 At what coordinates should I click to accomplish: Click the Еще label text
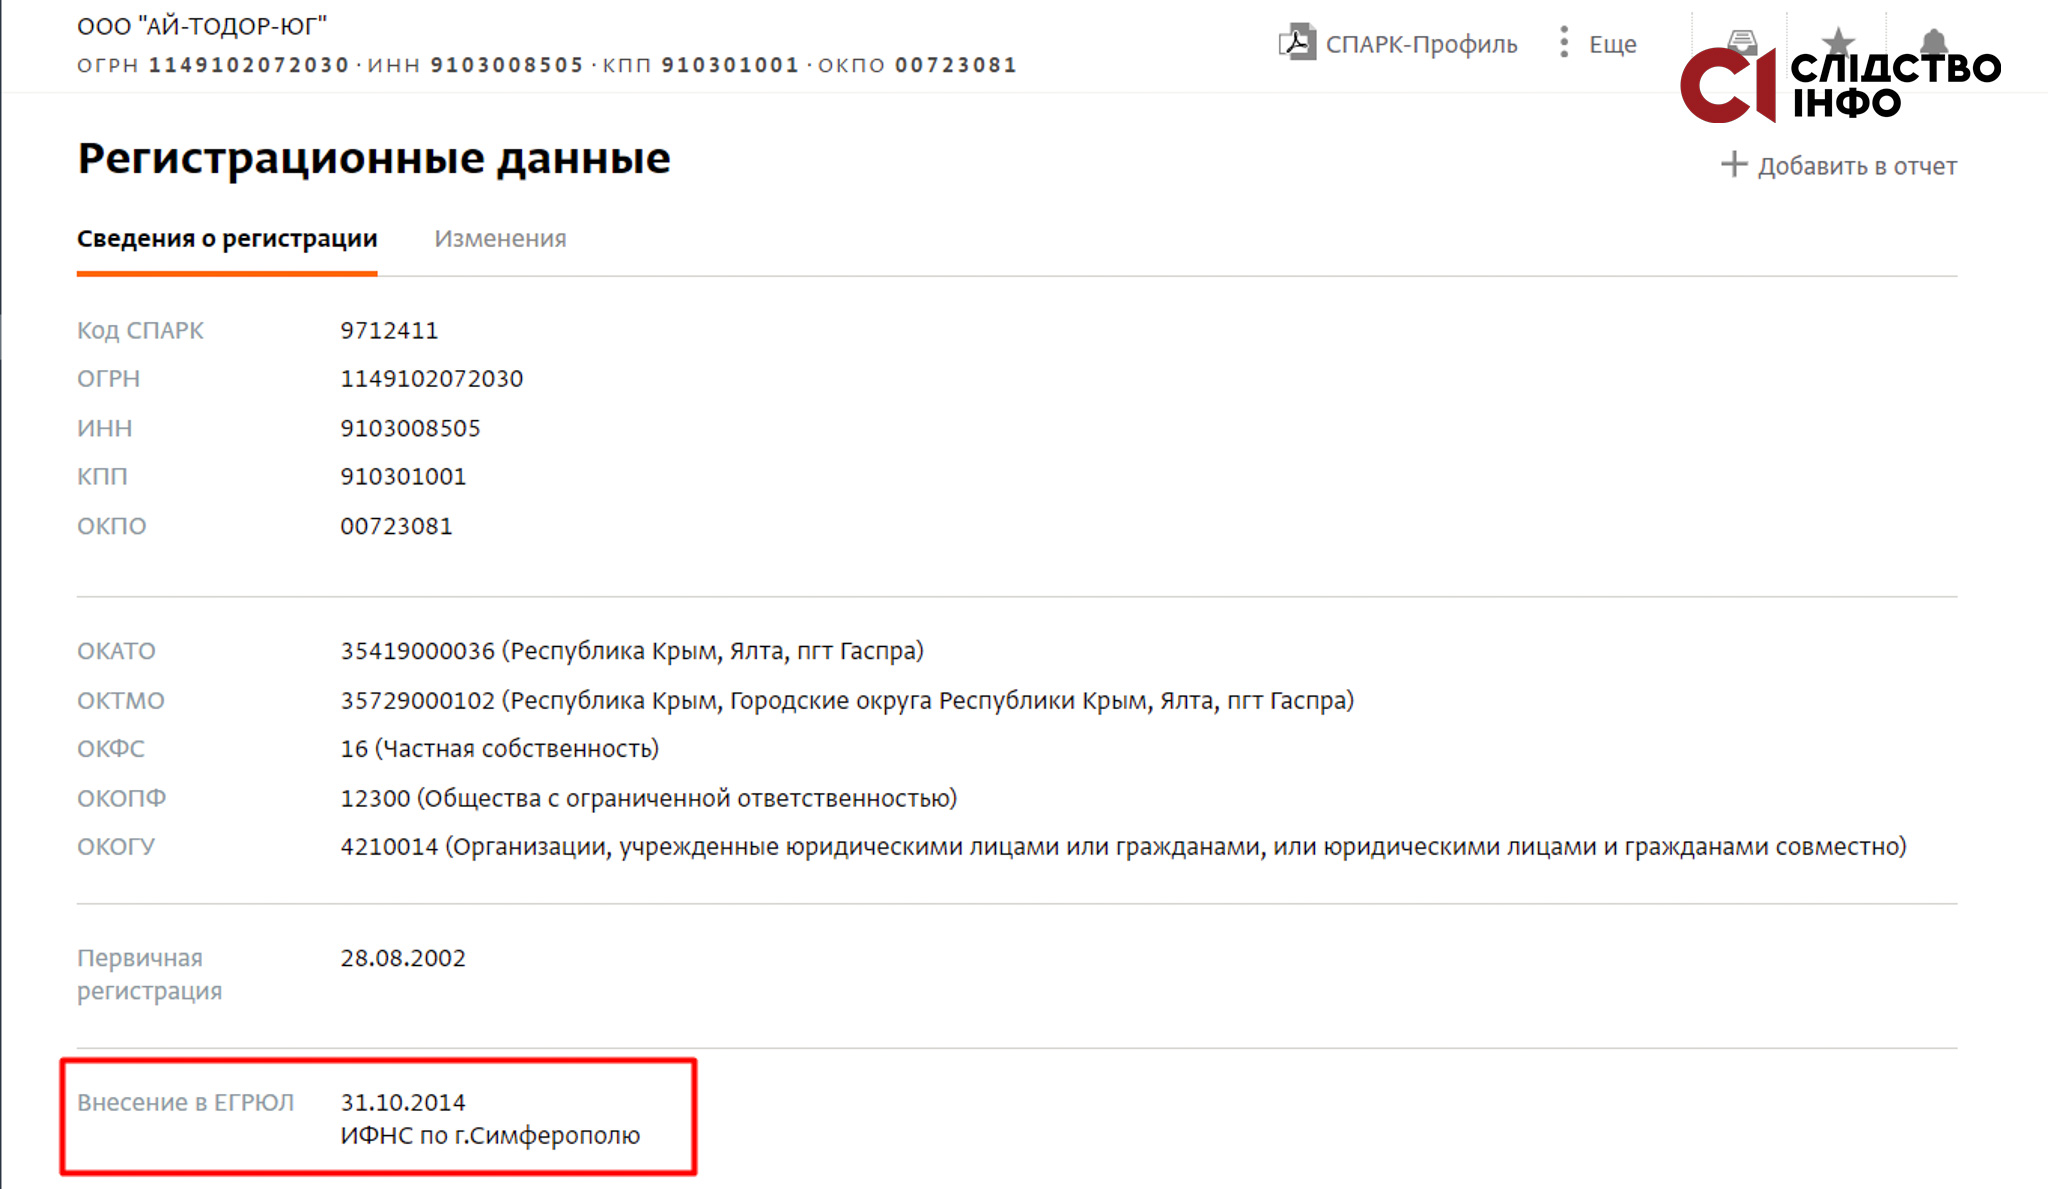[1612, 44]
